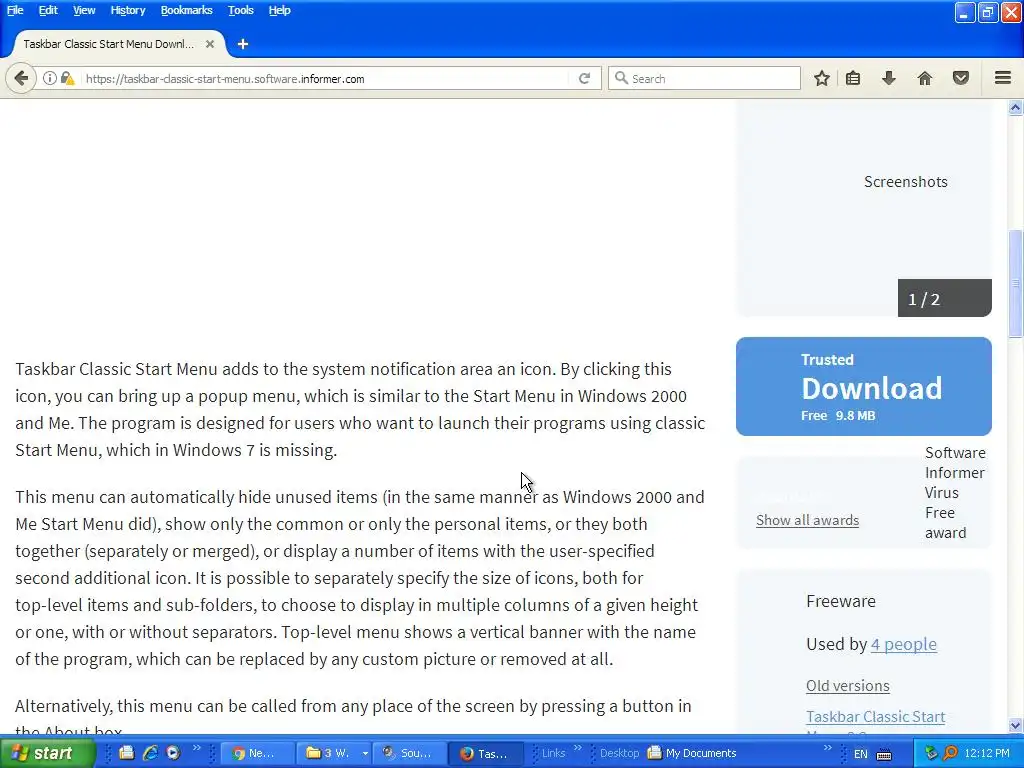Open downloads arrow icon

point(889,78)
